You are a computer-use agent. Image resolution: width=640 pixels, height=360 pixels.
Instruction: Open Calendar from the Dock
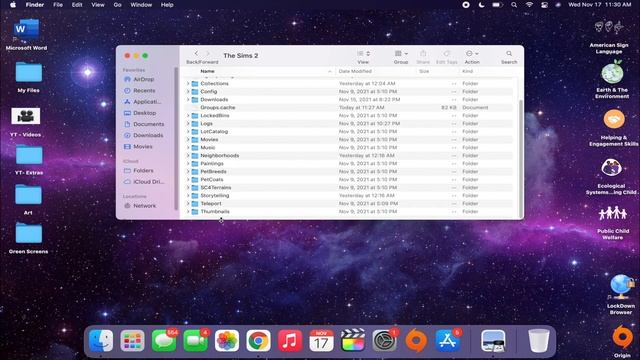[321, 340]
